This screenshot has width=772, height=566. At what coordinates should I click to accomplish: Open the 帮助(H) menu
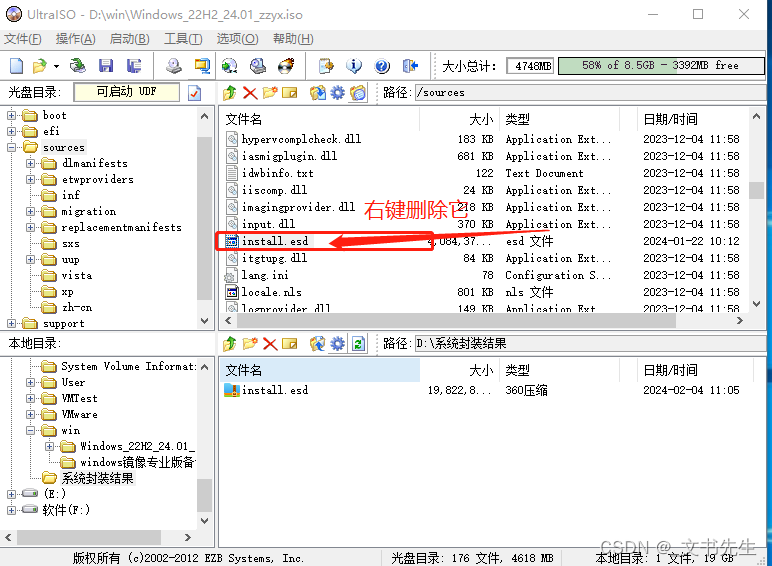point(293,39)
